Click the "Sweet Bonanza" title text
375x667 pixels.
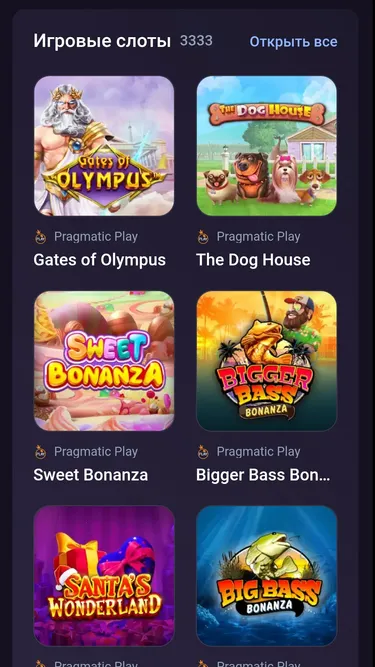(91, 475)
